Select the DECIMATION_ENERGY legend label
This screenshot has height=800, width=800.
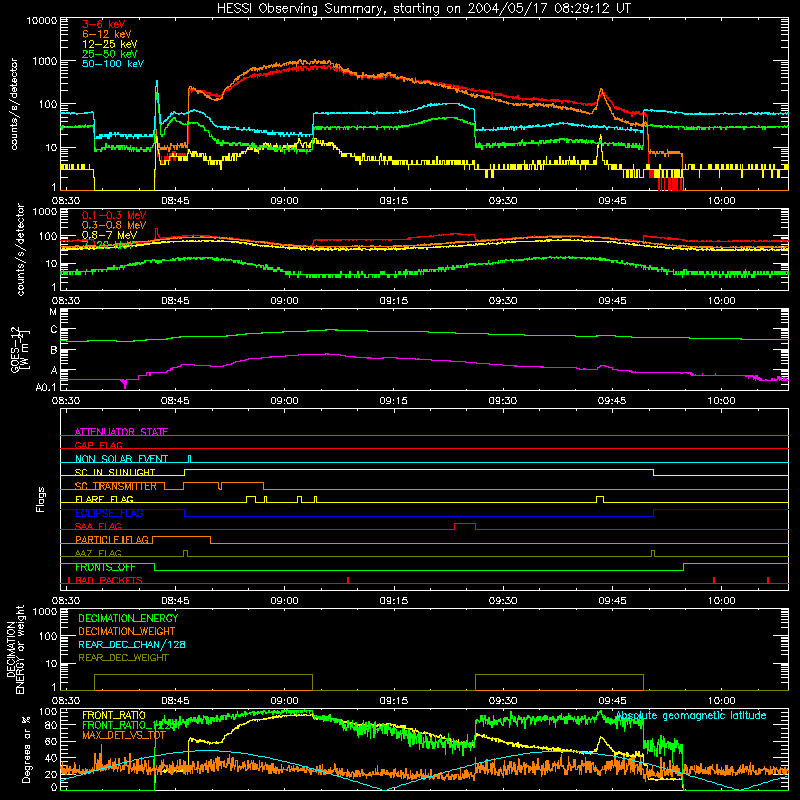coord(128,618)
